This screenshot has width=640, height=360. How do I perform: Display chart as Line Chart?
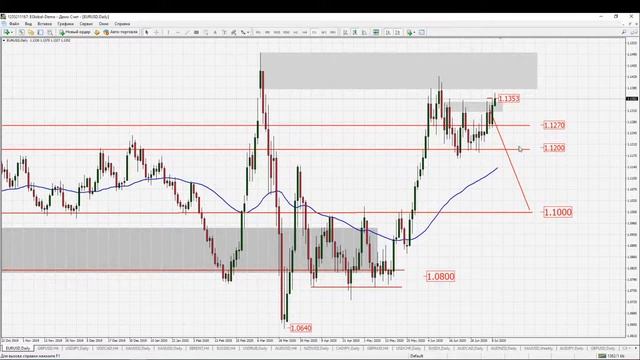point(364,32)
